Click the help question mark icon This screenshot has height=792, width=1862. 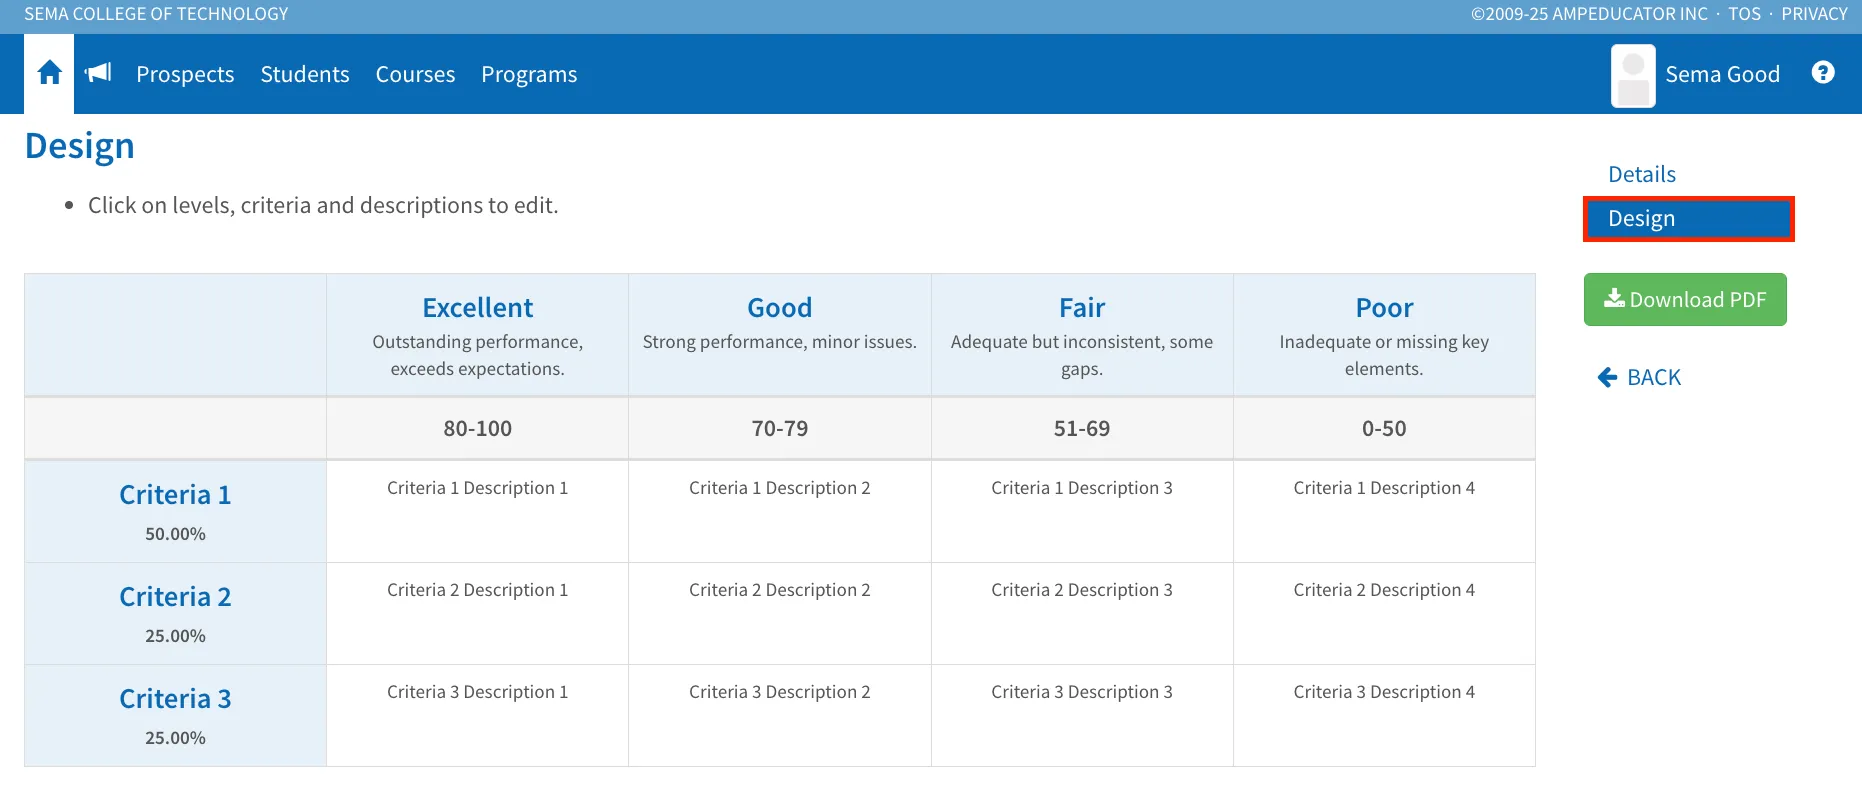(1823, 72)
